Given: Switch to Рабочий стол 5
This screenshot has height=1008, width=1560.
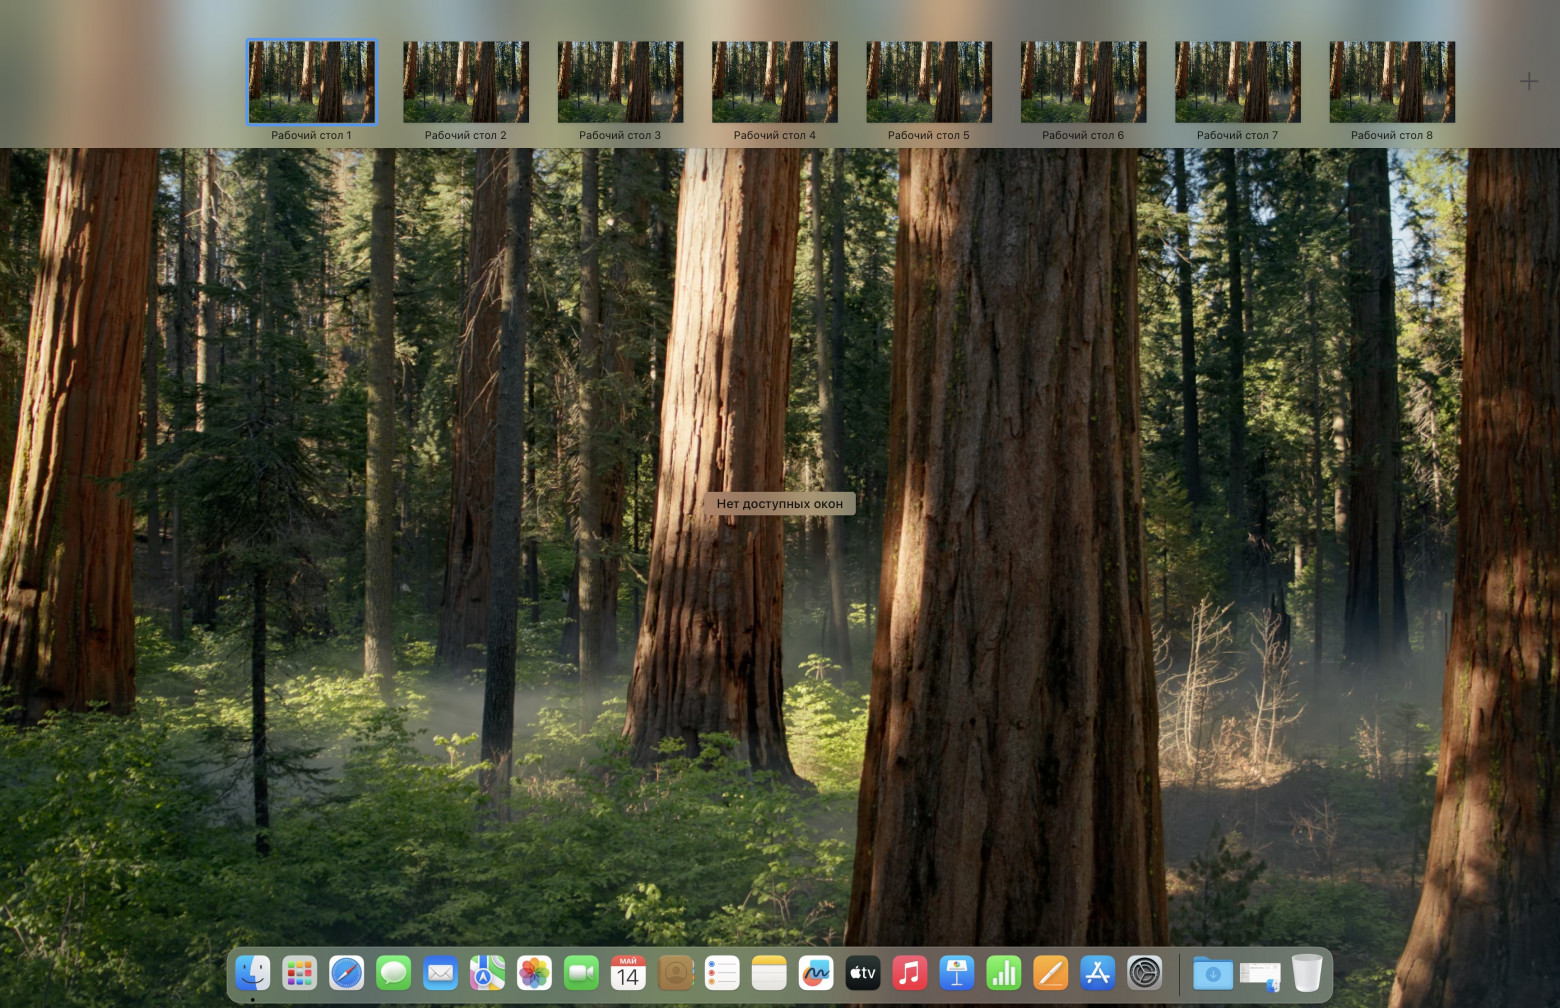Looking at the screenshot, I should pos(929,82).
